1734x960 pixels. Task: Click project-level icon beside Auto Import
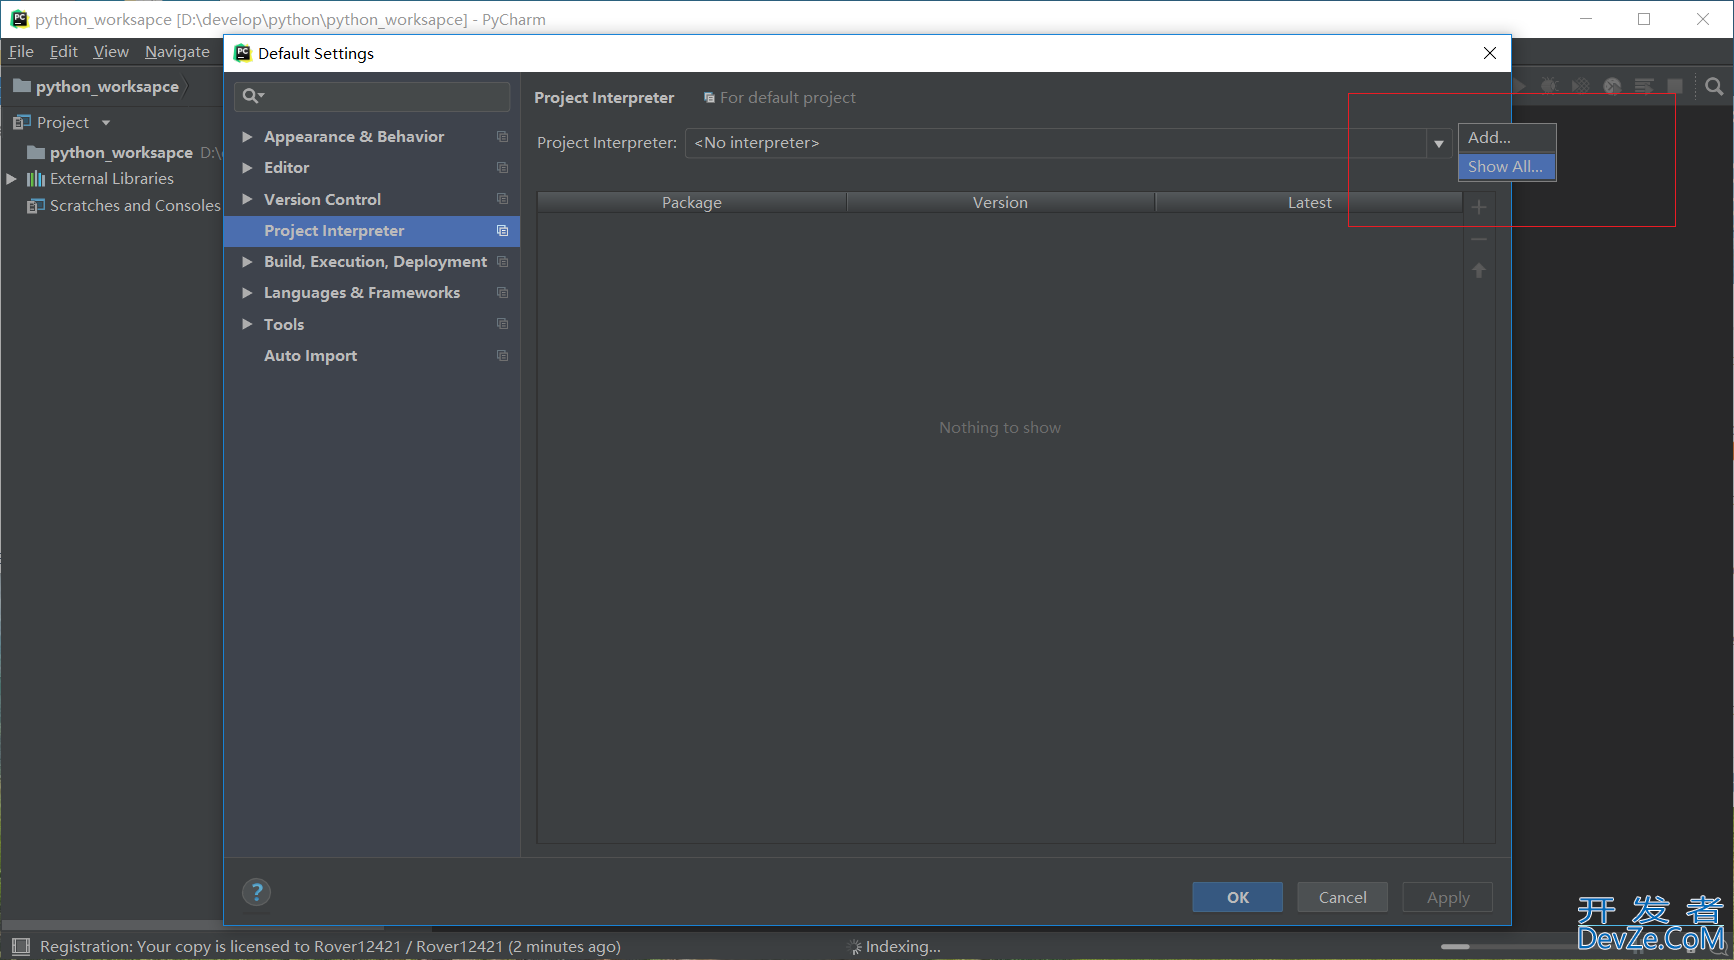point(503,356)
